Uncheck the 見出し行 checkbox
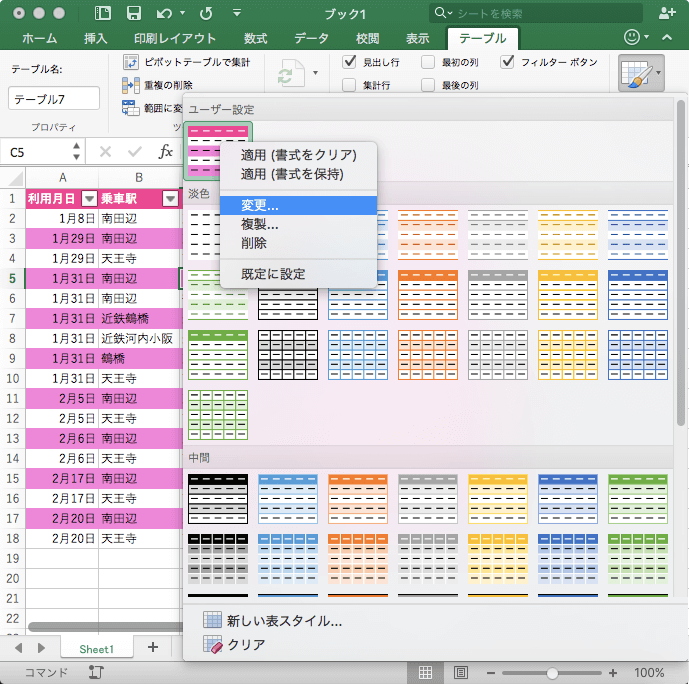The image size is (689, 684). (349, 62)
